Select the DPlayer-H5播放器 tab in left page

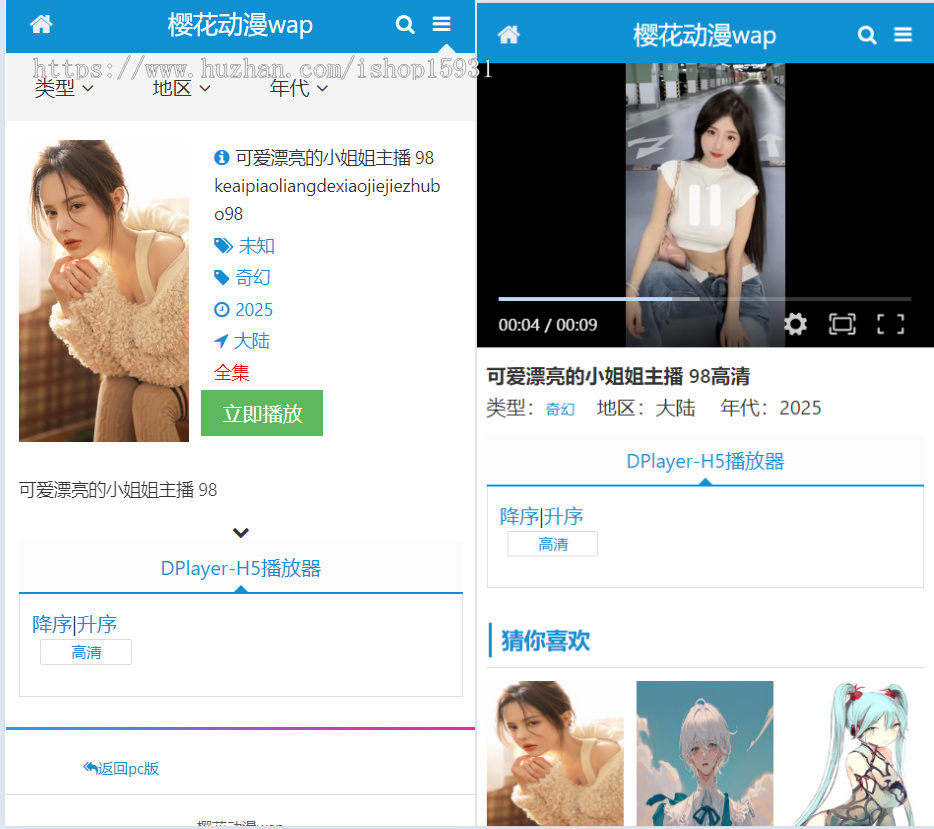click(x=241, y=568)
